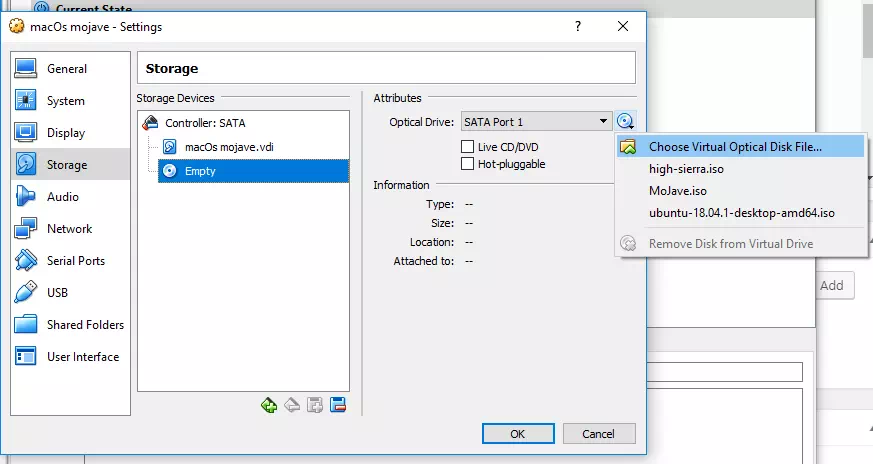The height and width of the screenshot is (464, 873).
Task: Close the macOs mojave Settings dialog
Action: [x=623, y=26]
